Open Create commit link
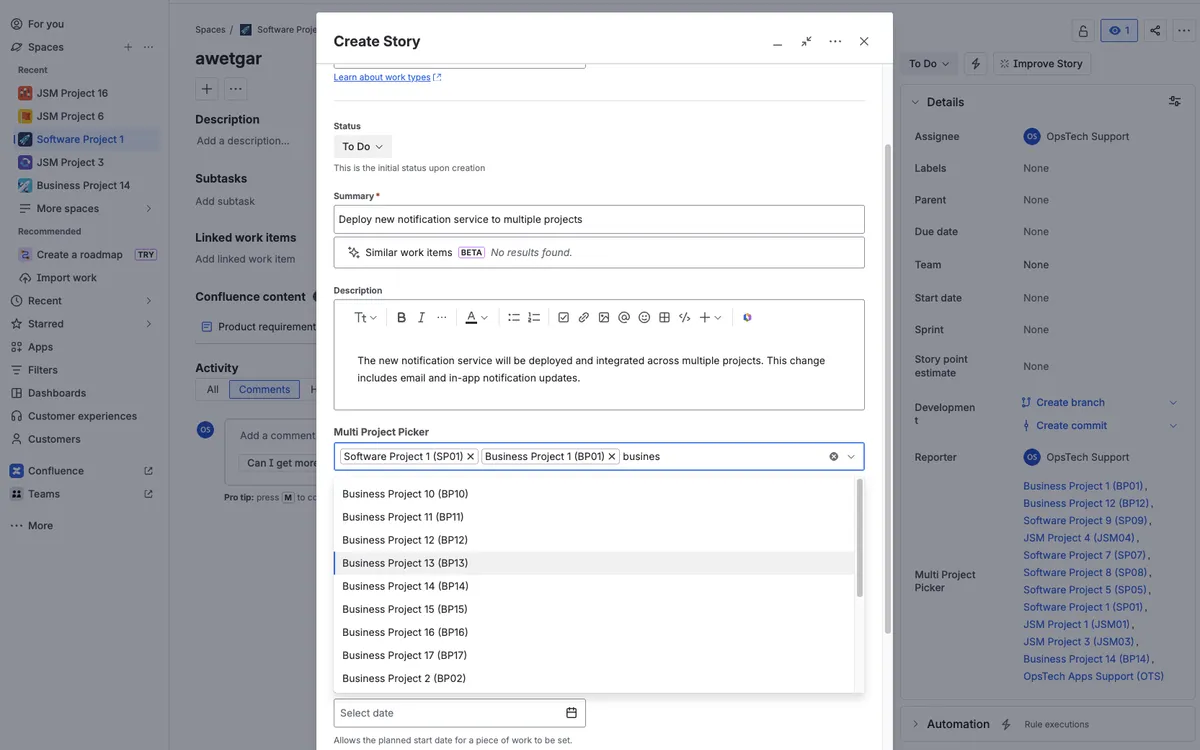1200x750 pixels. [x=1071, y=425]
